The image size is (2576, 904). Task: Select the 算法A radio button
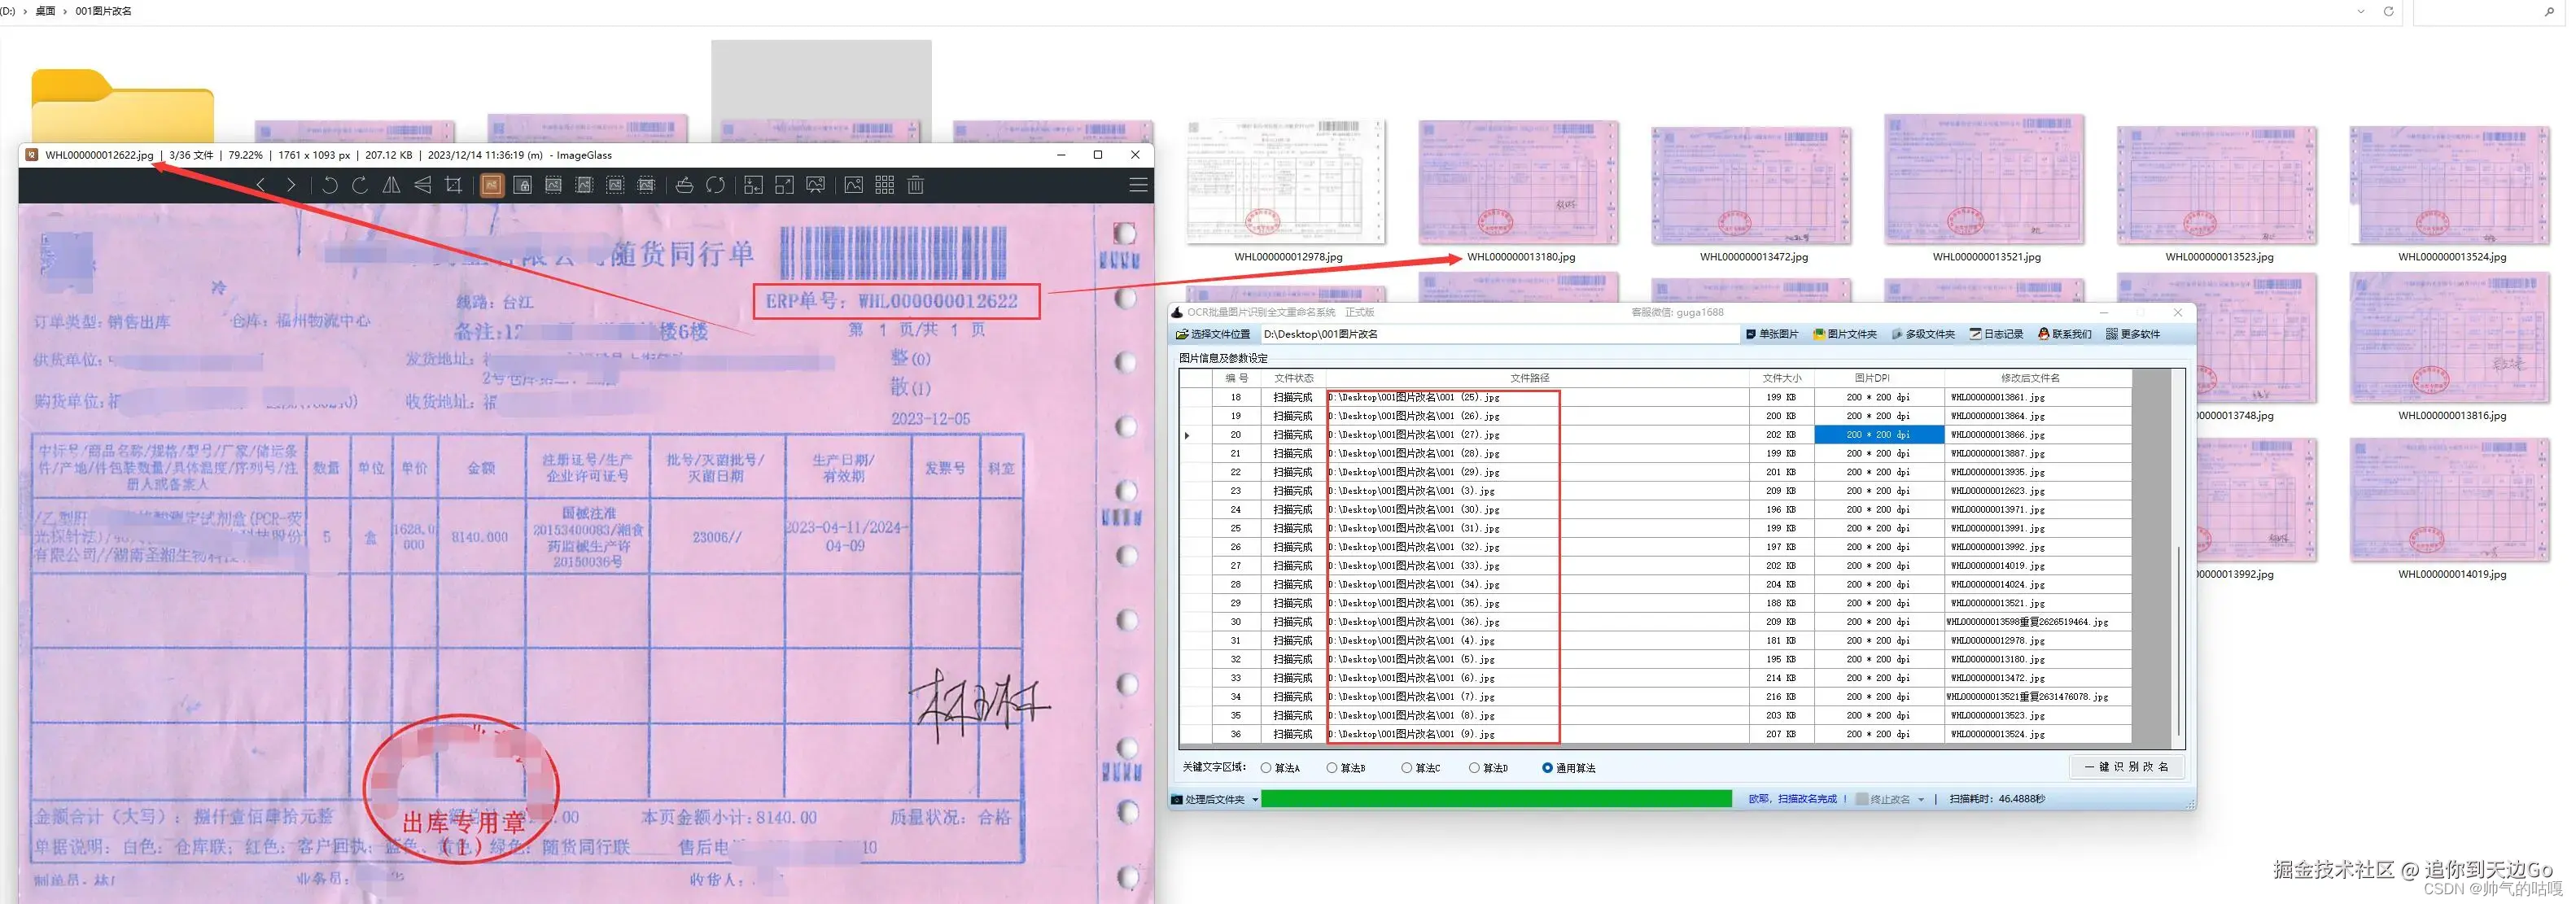click(1266, 768)
